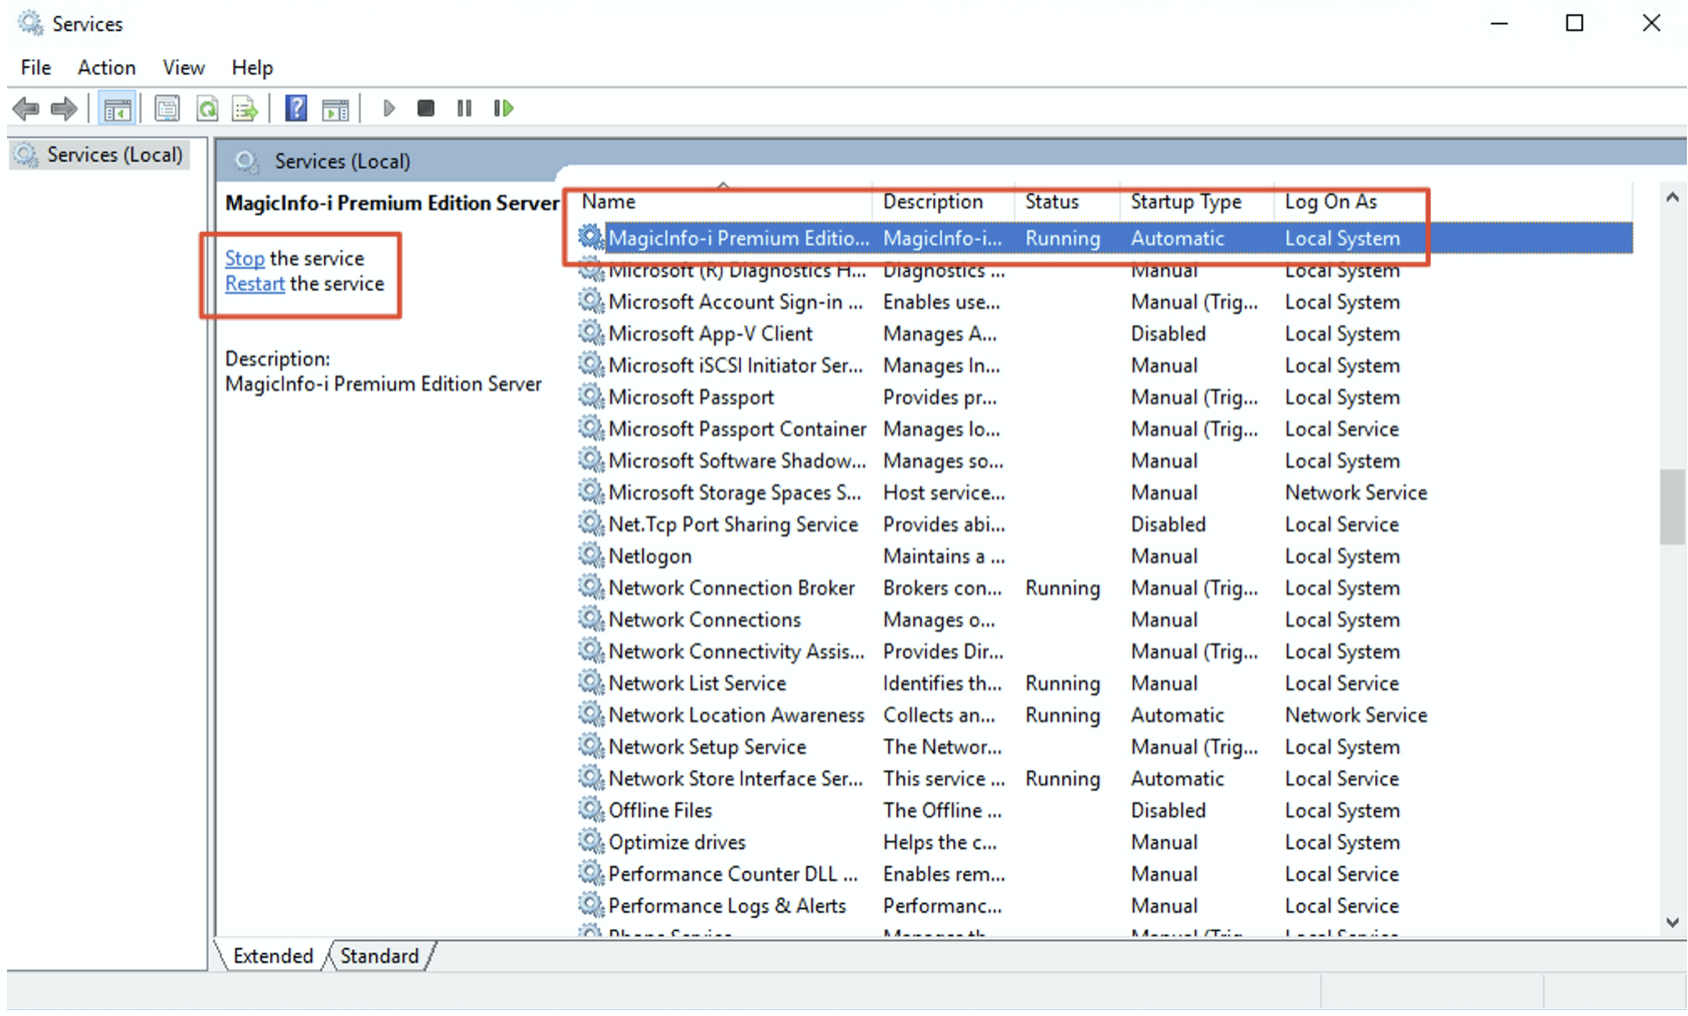Click gear icon next to Network Connections
The height and width of the screenshot is (1016, 1688).
point(591,619)
